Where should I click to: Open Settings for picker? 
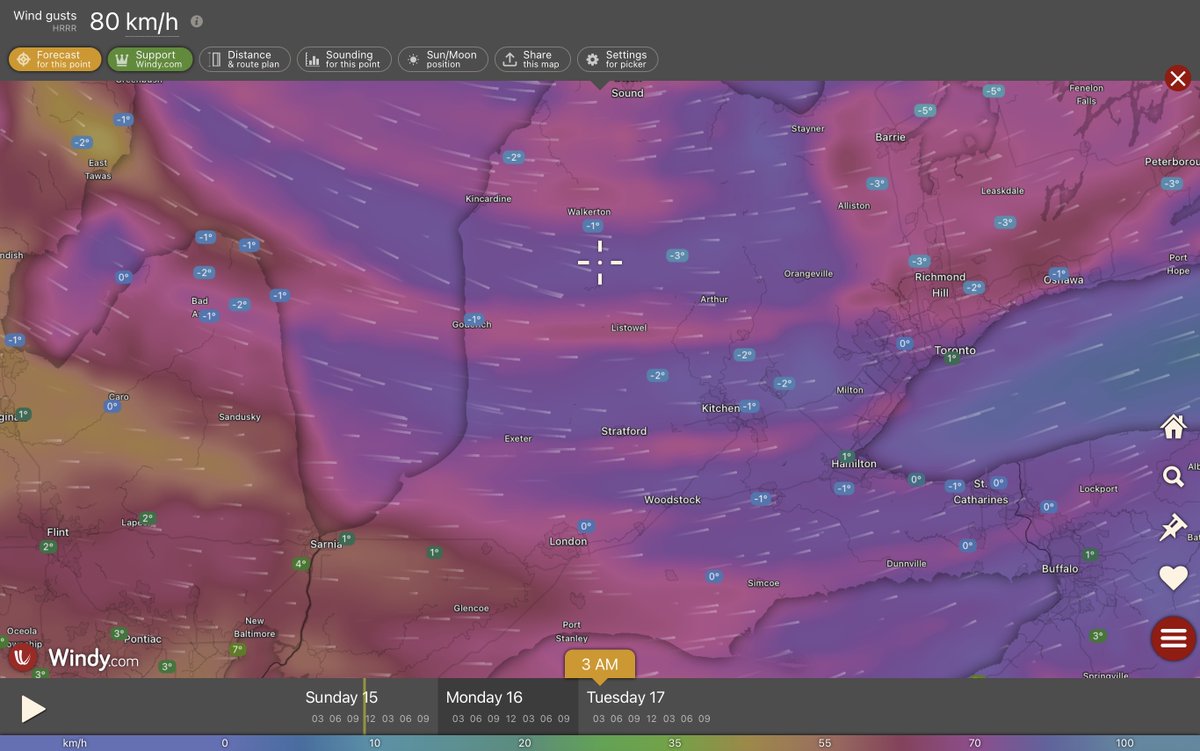coord(620,58)
